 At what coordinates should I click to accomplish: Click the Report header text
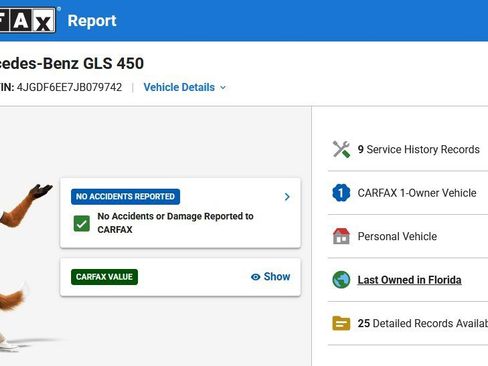[92, 21]
